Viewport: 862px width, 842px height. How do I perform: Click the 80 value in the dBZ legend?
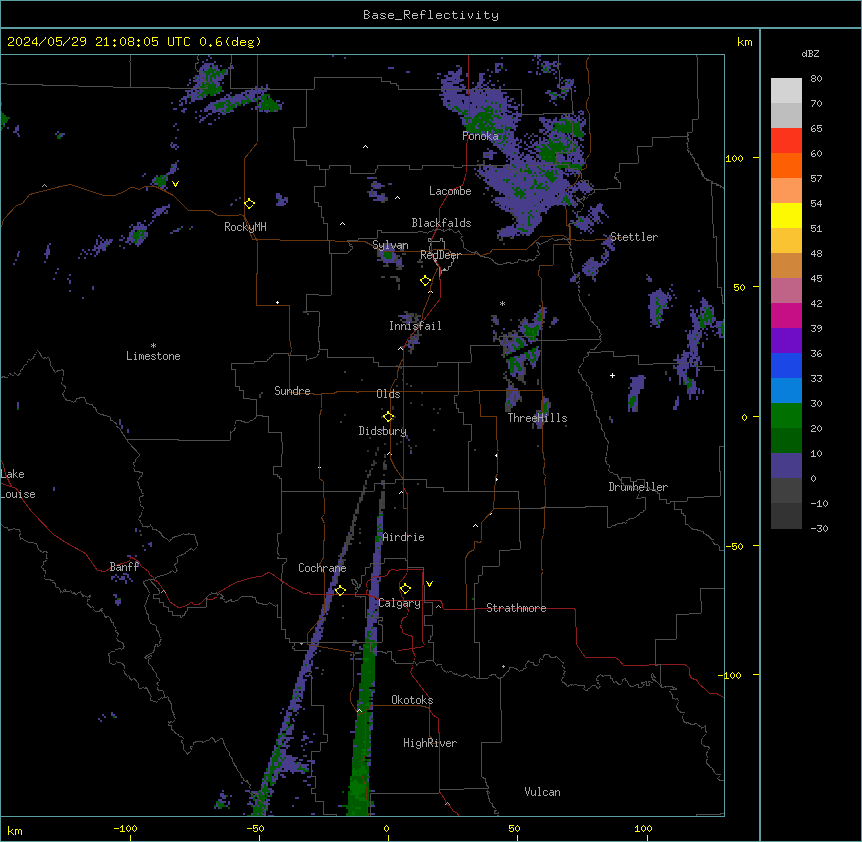pos(816,79)
